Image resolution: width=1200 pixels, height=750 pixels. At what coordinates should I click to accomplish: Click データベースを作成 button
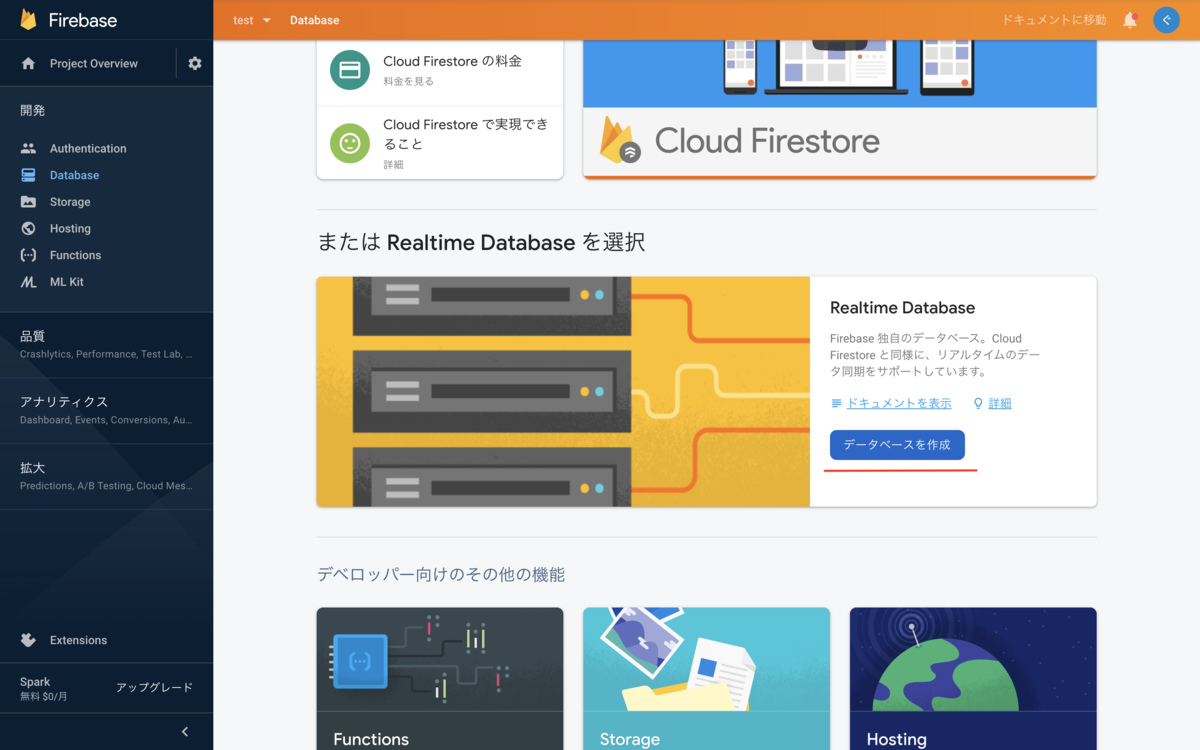[897, 445]
